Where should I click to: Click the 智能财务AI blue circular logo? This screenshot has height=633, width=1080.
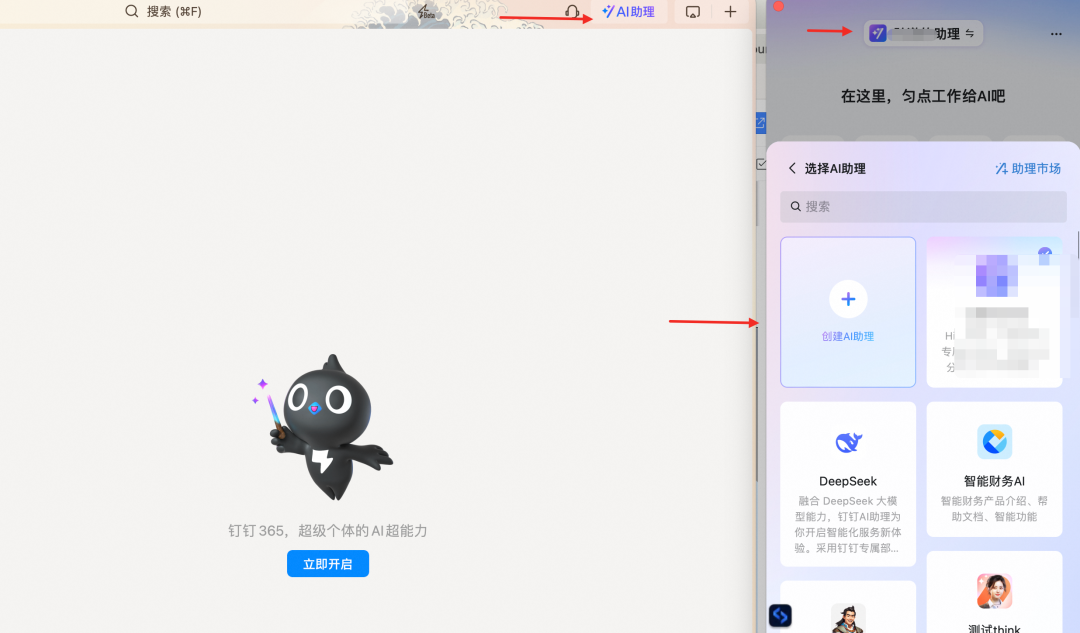(994, 442)
